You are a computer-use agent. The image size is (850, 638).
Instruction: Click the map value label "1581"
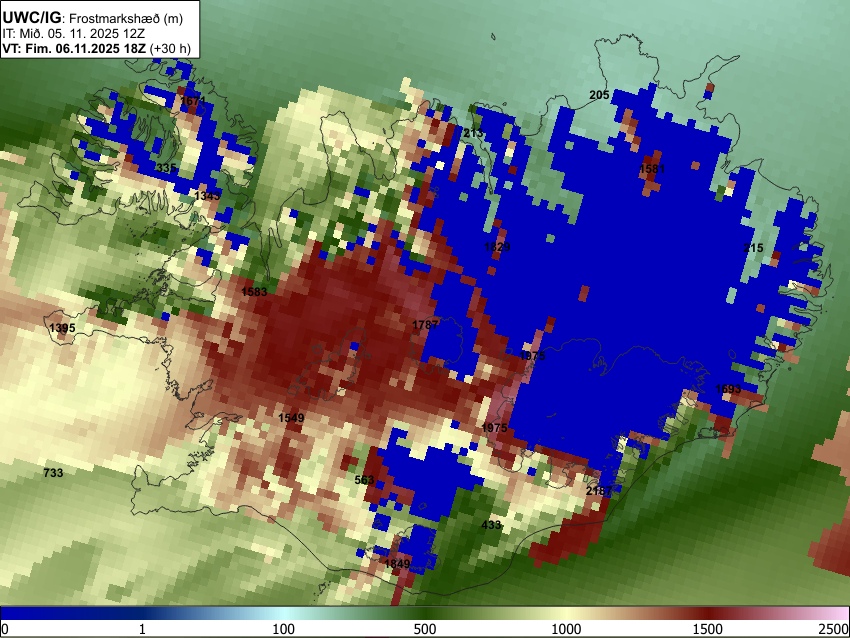tap(652, 169)
